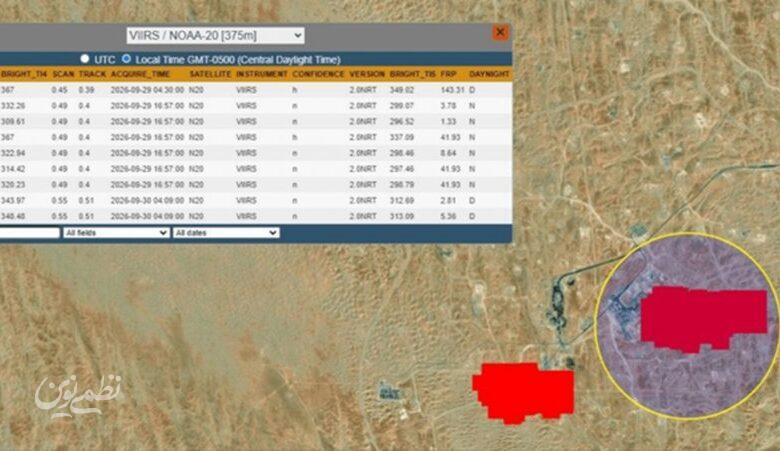The height and width of the screenshot is (451, 780).
Task: Open the VIIRS / NOAA-20 [375m] dropdown
Action: (x=215, y=35)
